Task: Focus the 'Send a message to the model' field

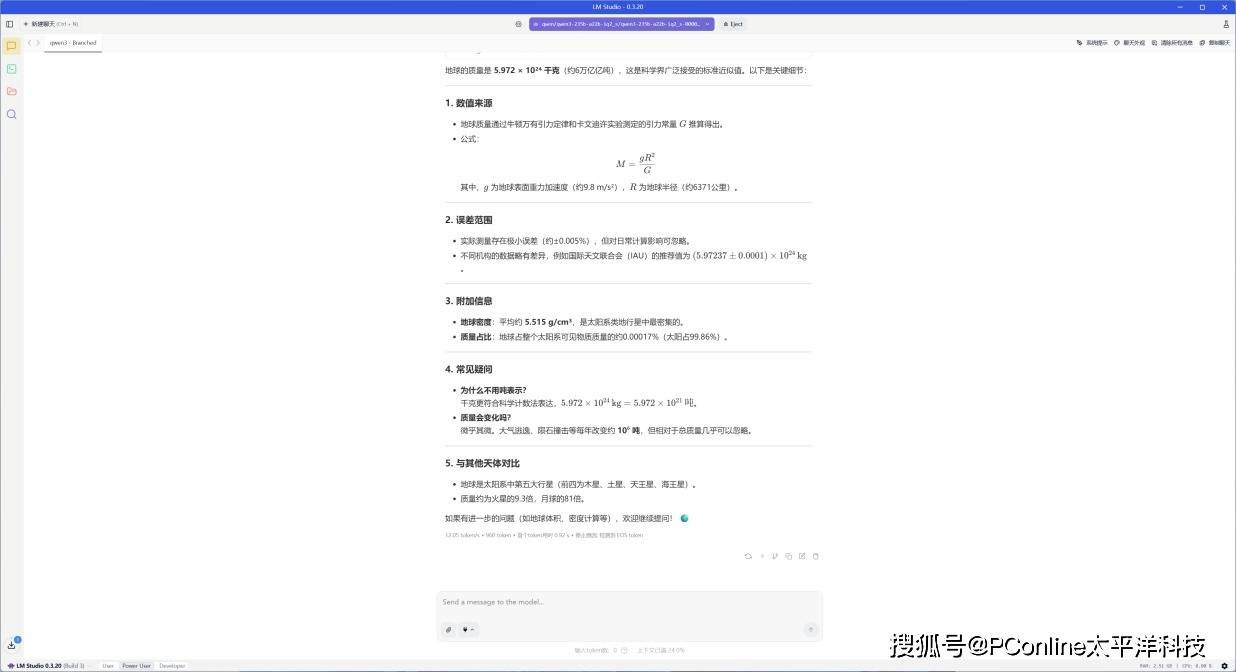Action: point(629,602)
